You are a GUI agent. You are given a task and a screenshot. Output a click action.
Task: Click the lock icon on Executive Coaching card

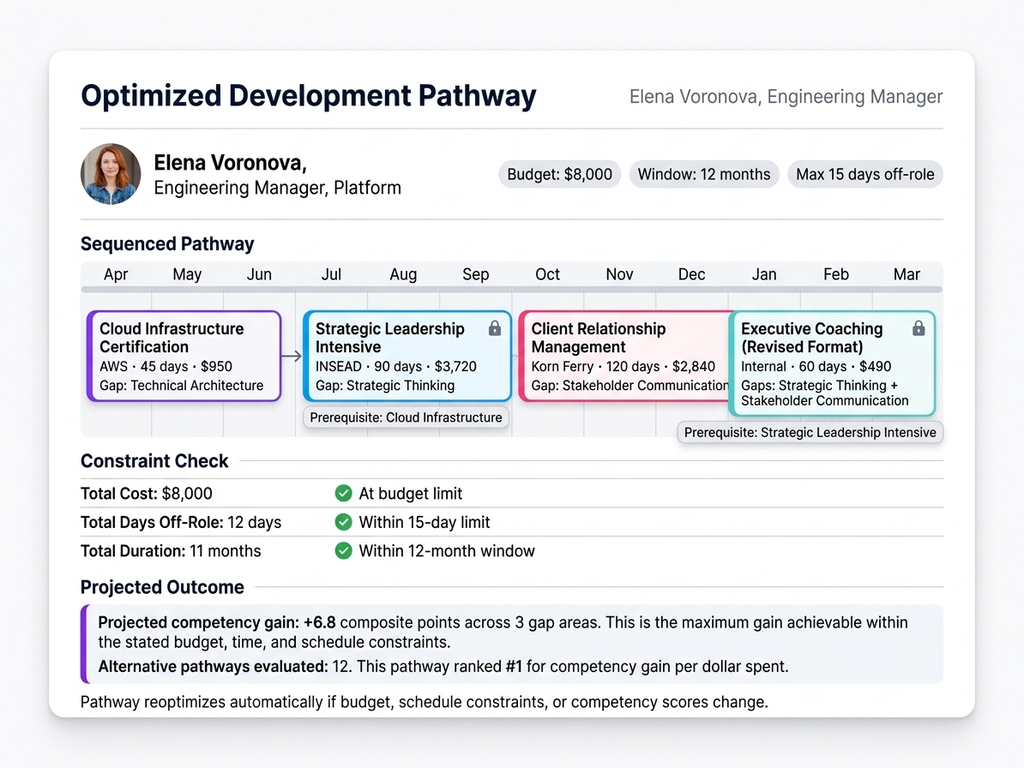(918, 328)
